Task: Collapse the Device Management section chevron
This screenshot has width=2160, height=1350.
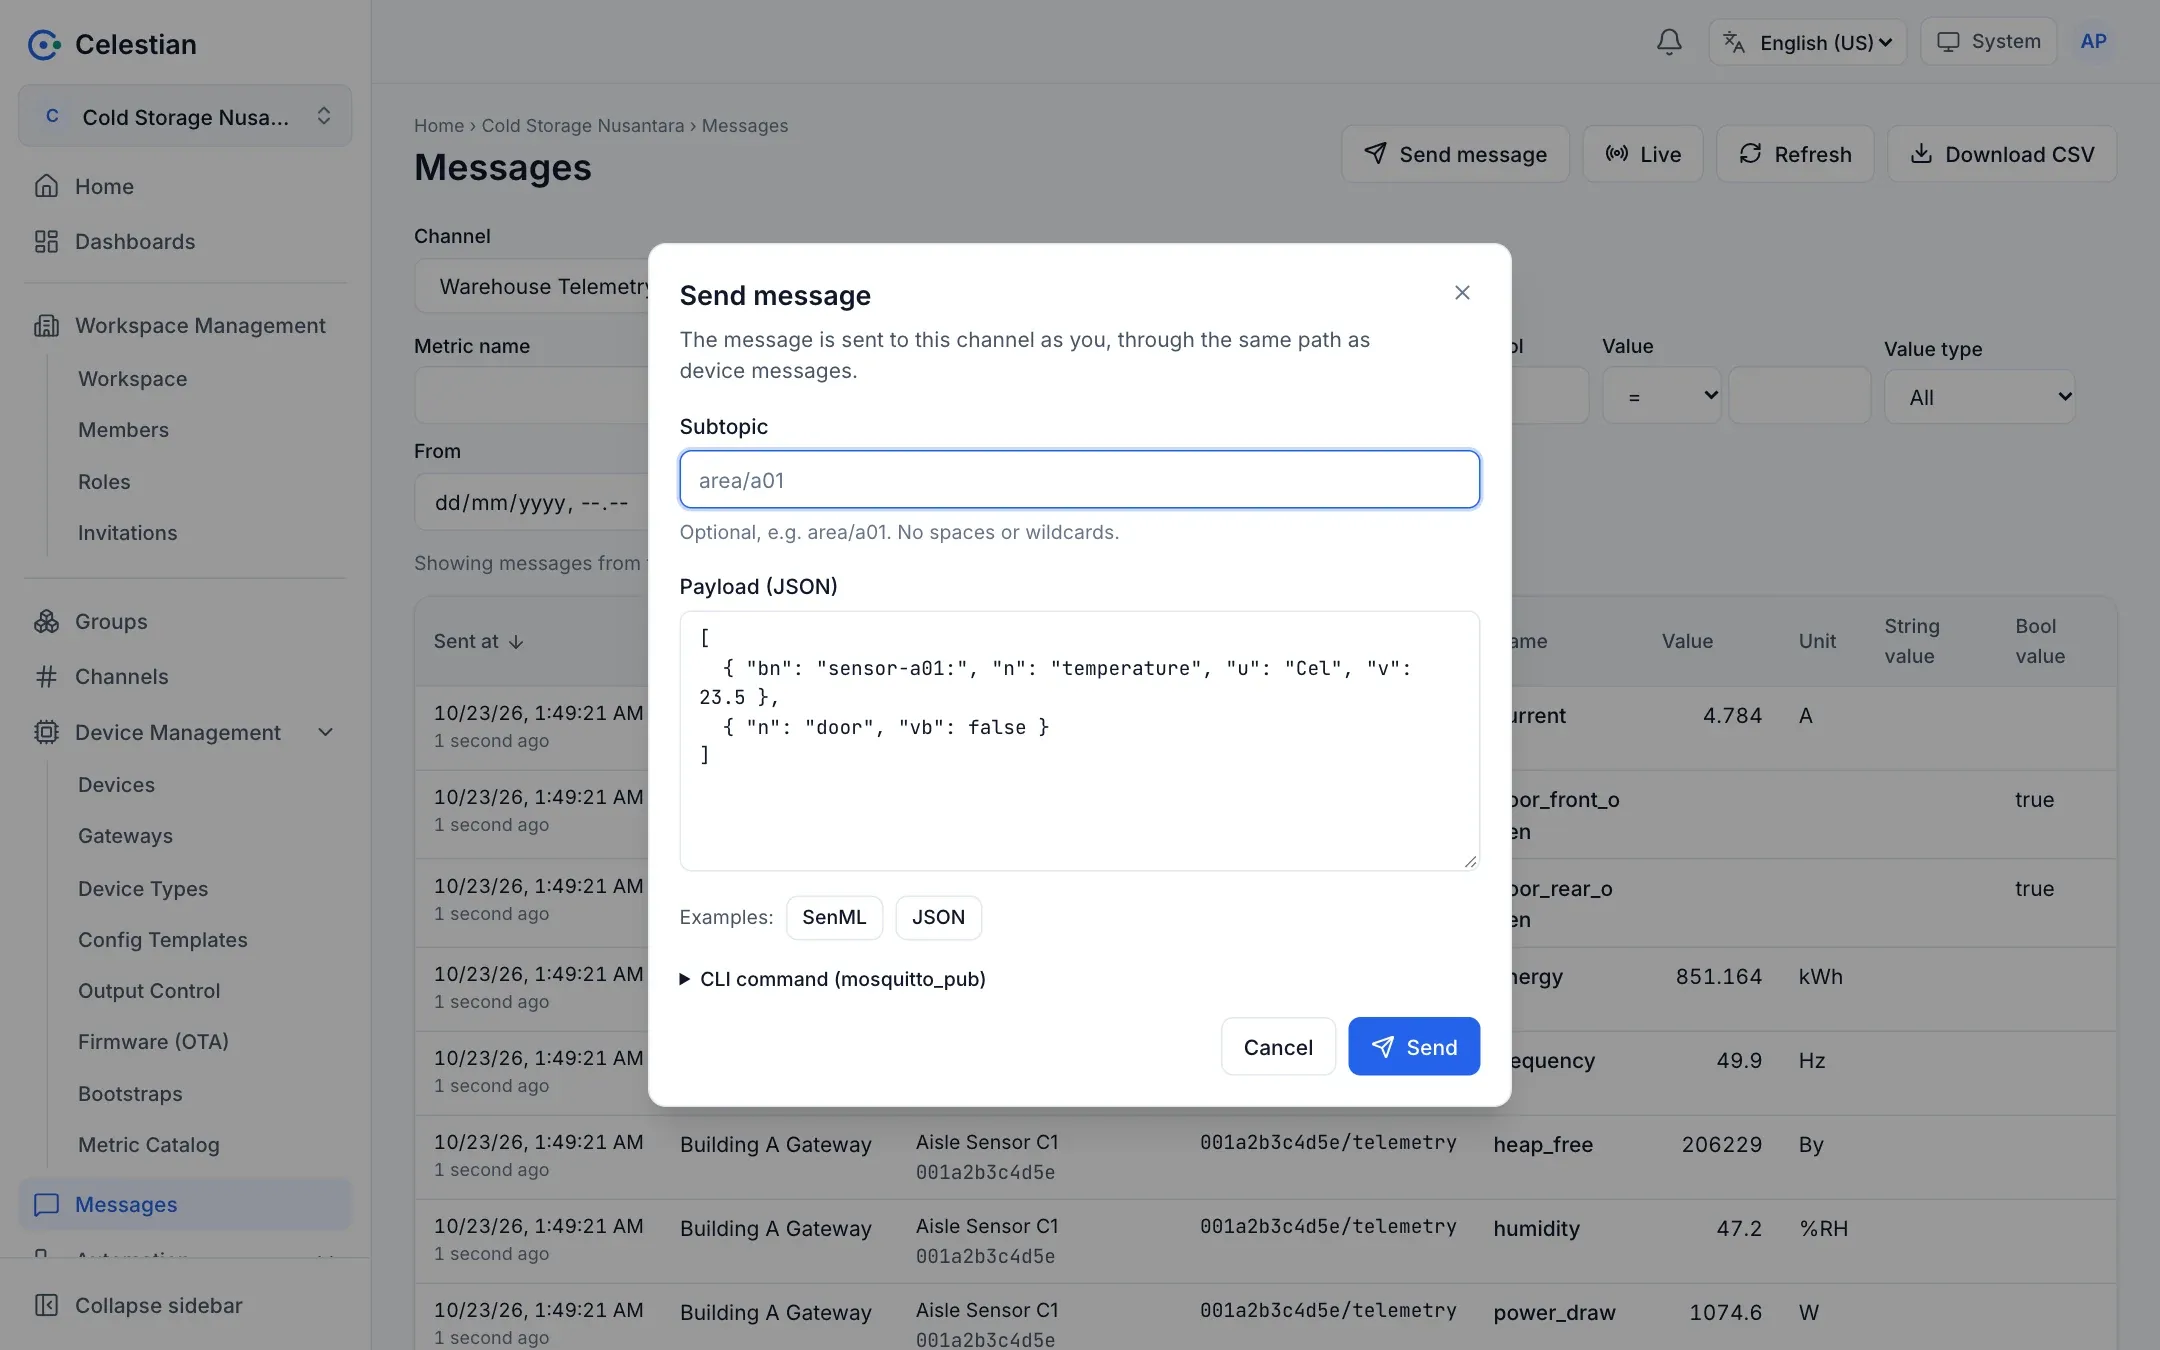Action: click(x=325, y=732)
